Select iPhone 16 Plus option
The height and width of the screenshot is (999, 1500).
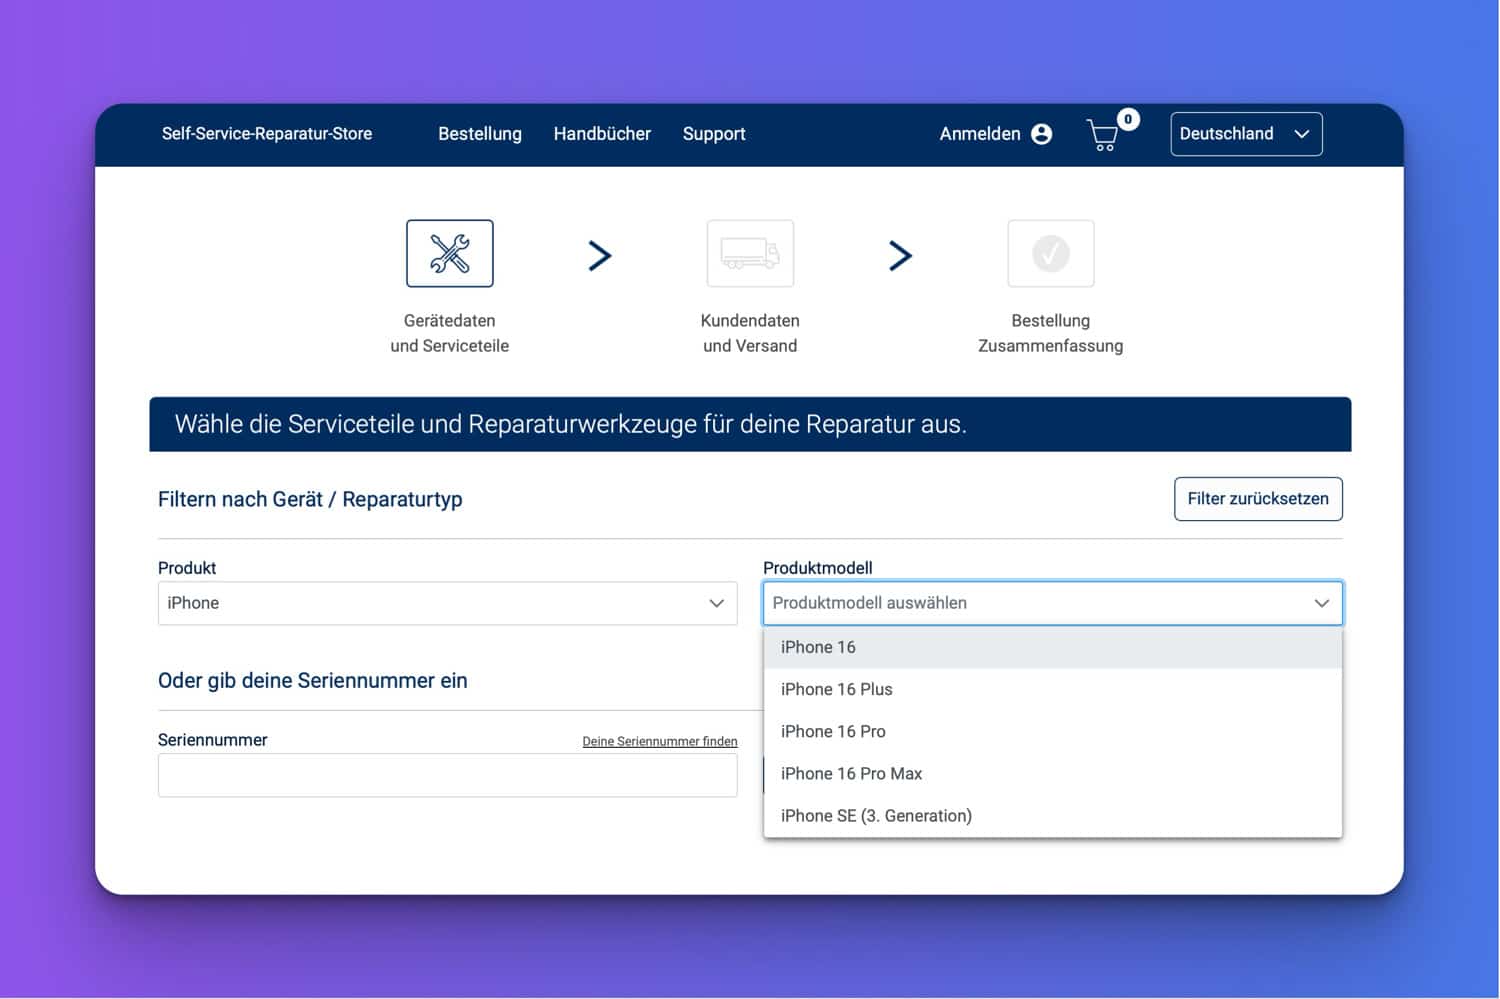(x=1053, y=689)
